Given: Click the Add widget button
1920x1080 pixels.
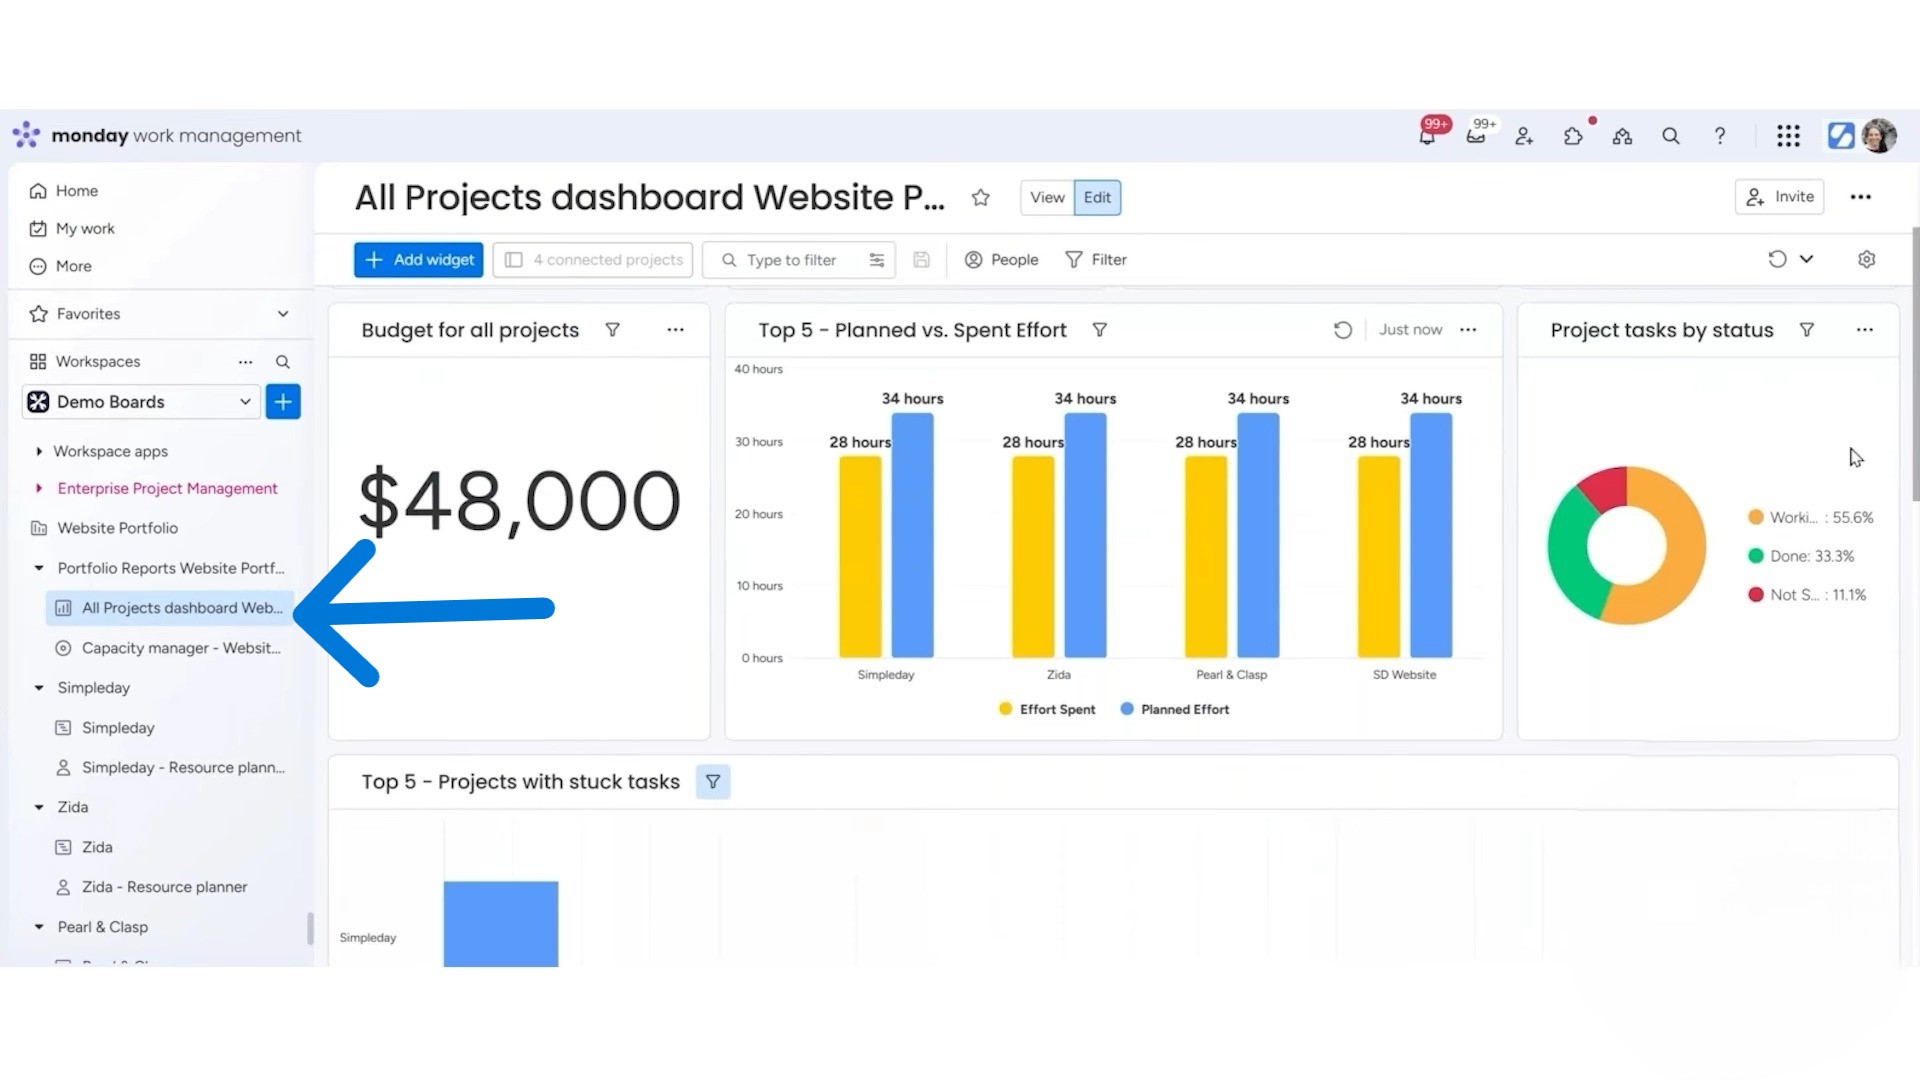Looking at the screenshot, I should click(419, 260).
